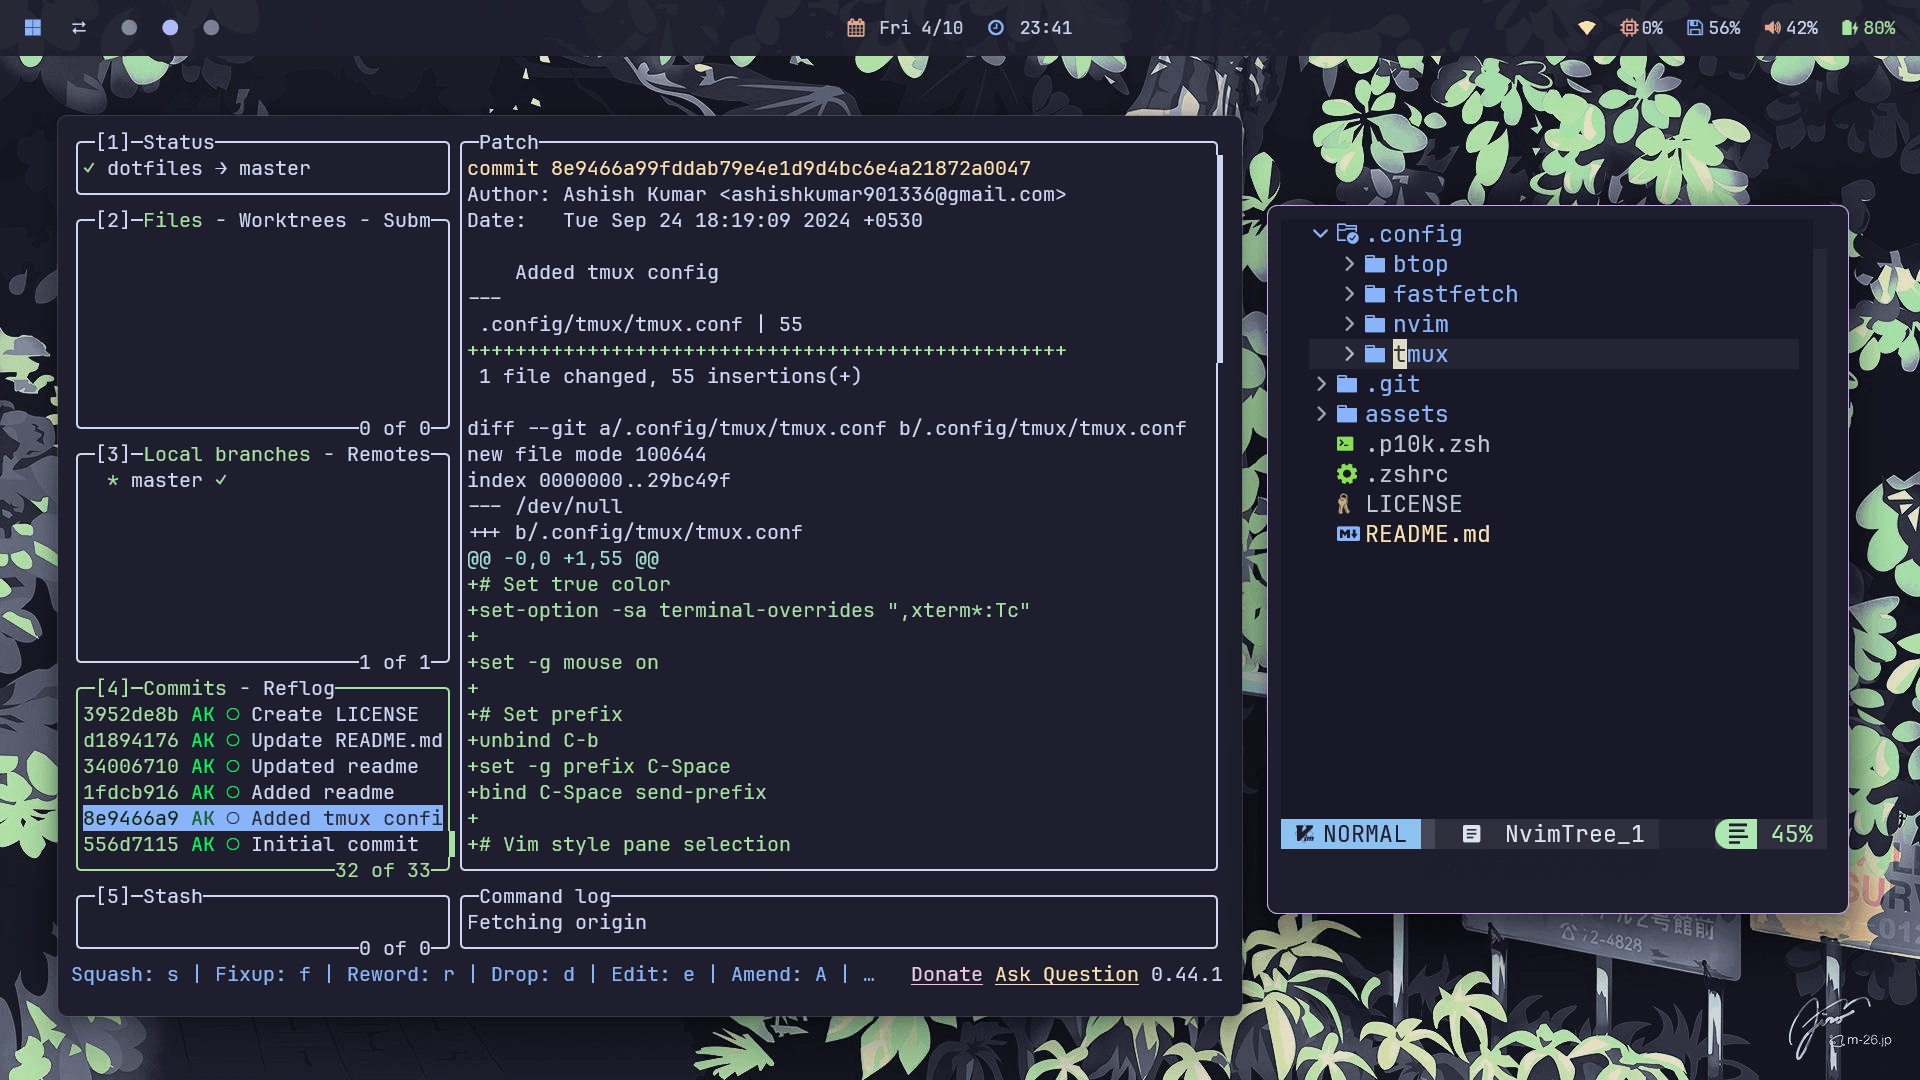Switch to the Reflog tab in Commits panel
This screenshot has width=1920, height=1080.
298,688
